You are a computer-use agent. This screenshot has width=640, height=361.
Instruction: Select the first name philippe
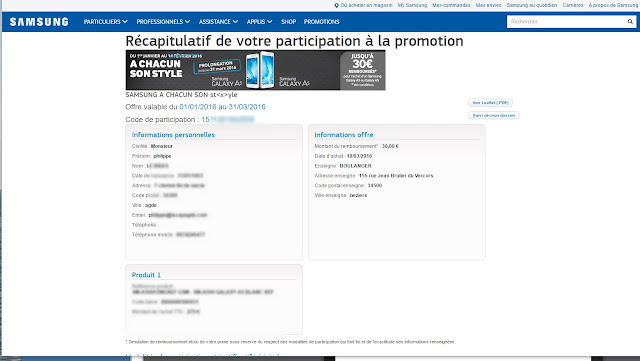coord(162,156)
